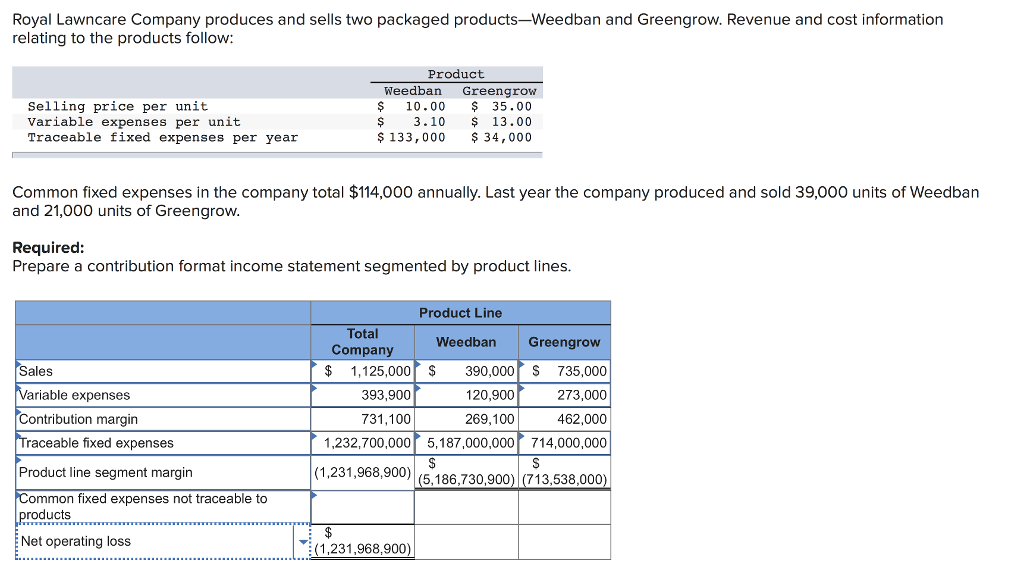1024x579 pixels.
Task: Select the empty Common fixed expenses amount cell
Action: click(363, 505)
